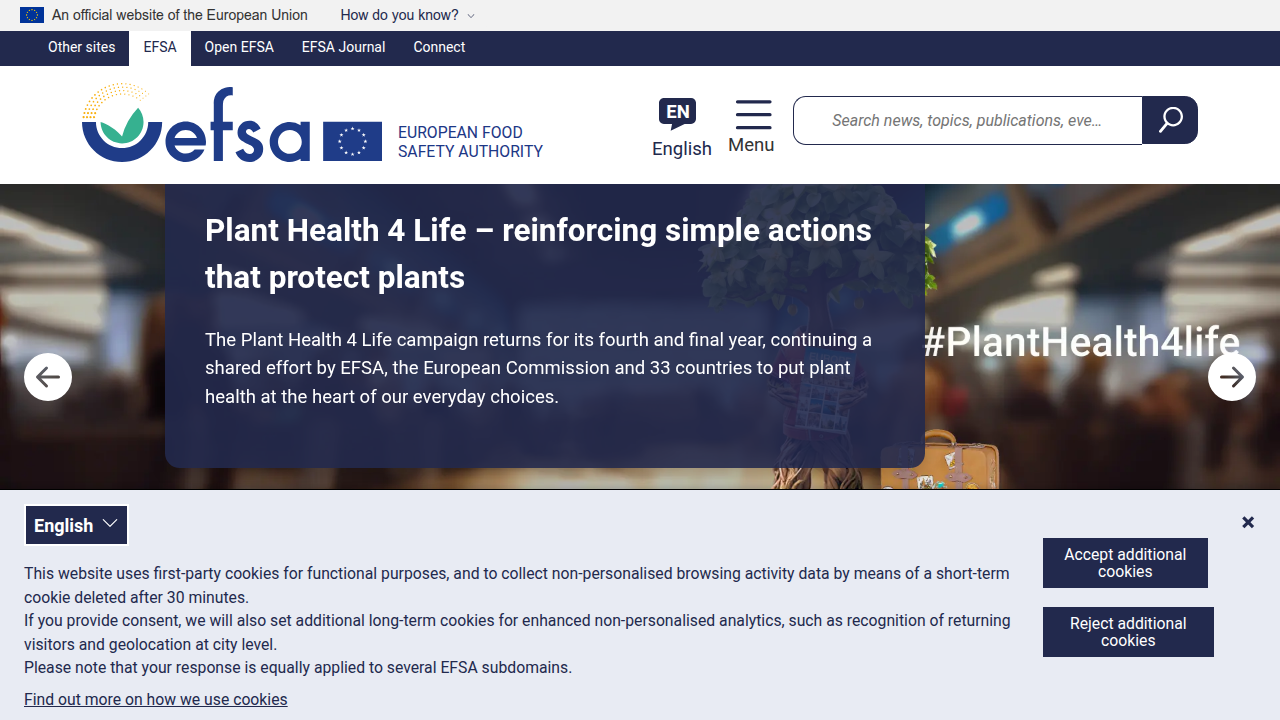Viewport: 1280px width, 720px height.
Task: Focus the site search input field
Action: [968, 120]
